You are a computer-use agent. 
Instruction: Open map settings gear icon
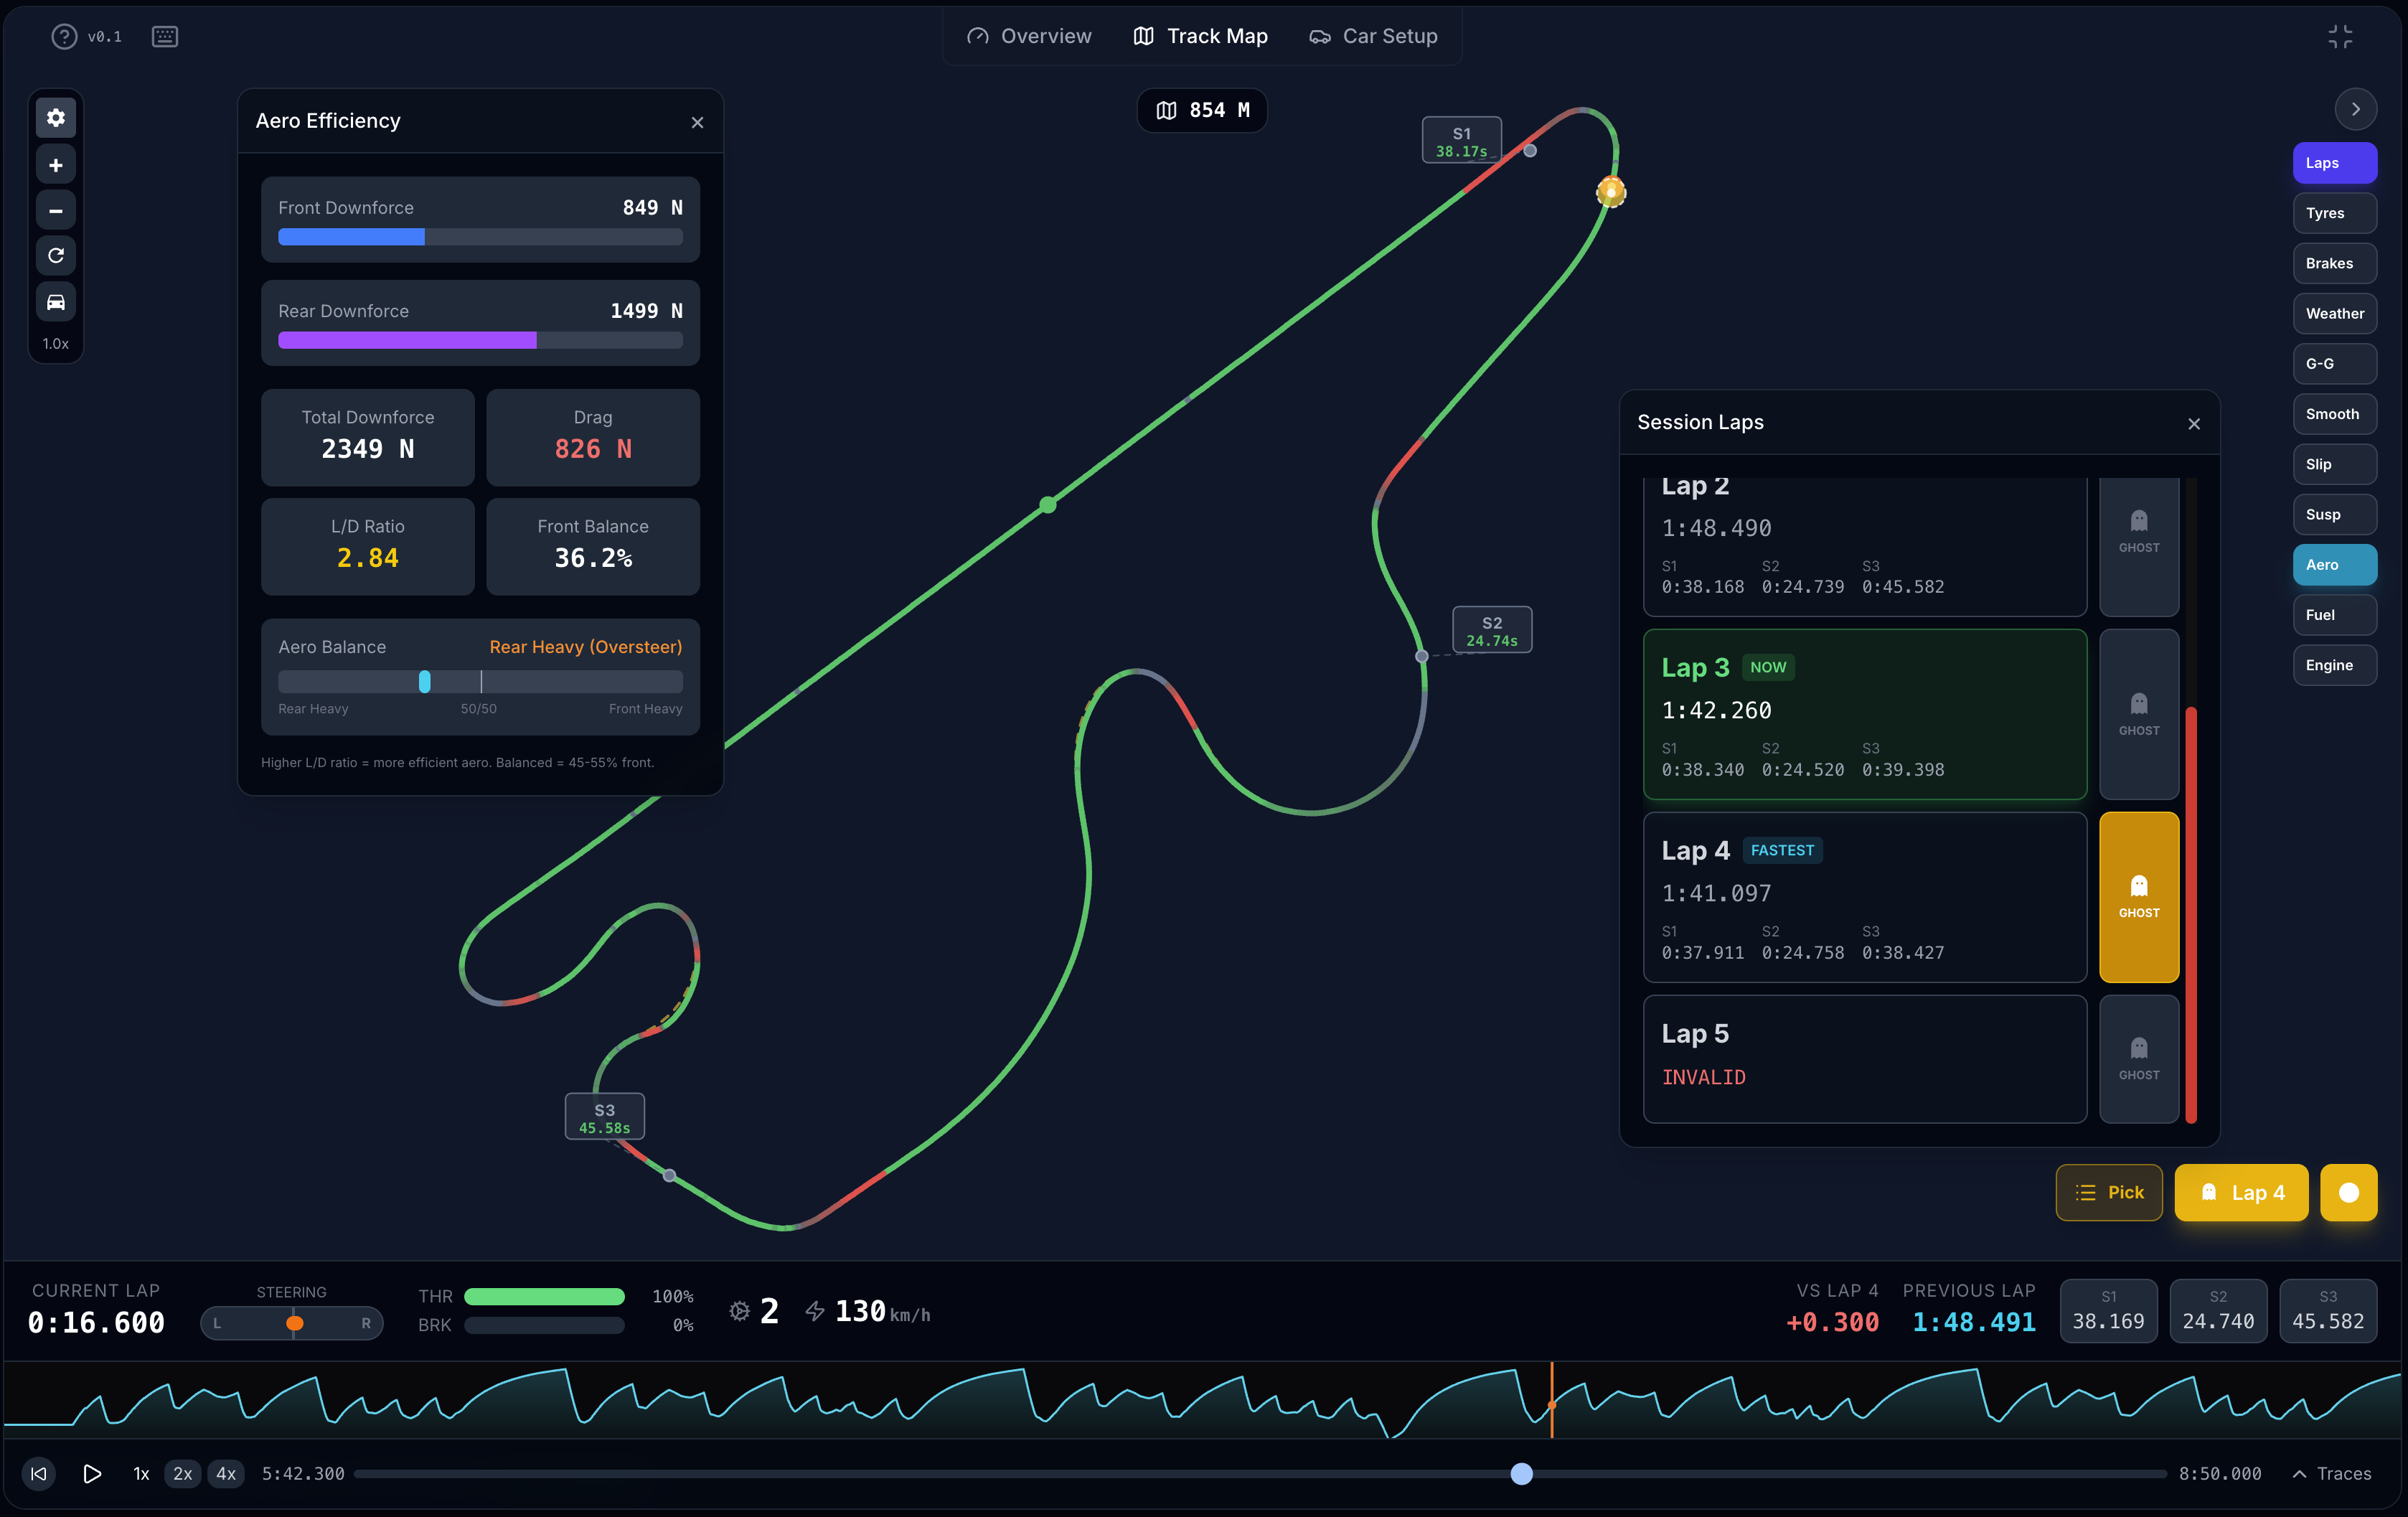(56, 118)
